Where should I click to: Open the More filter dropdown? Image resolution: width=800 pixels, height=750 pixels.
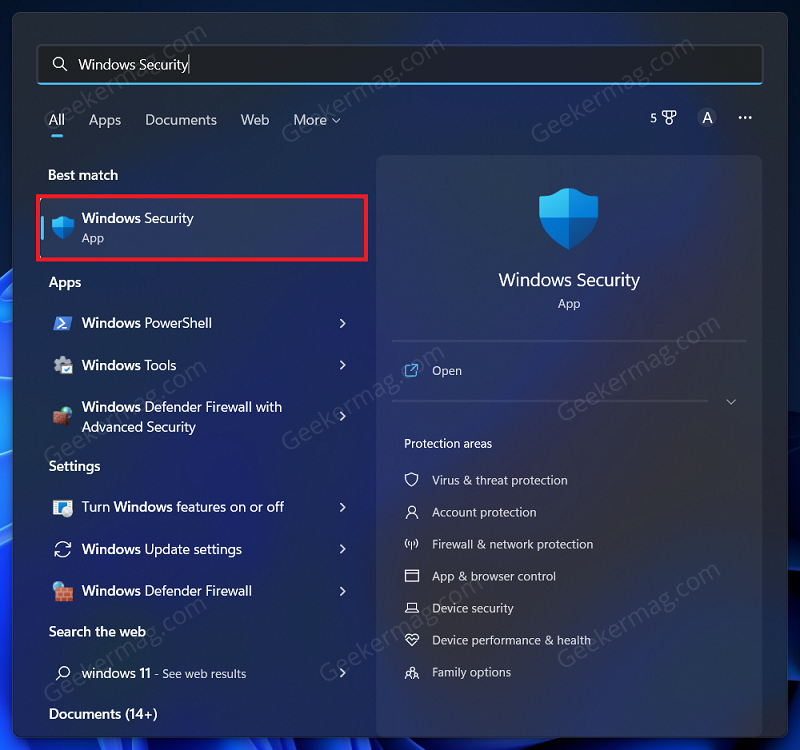[x=317, y=120]
